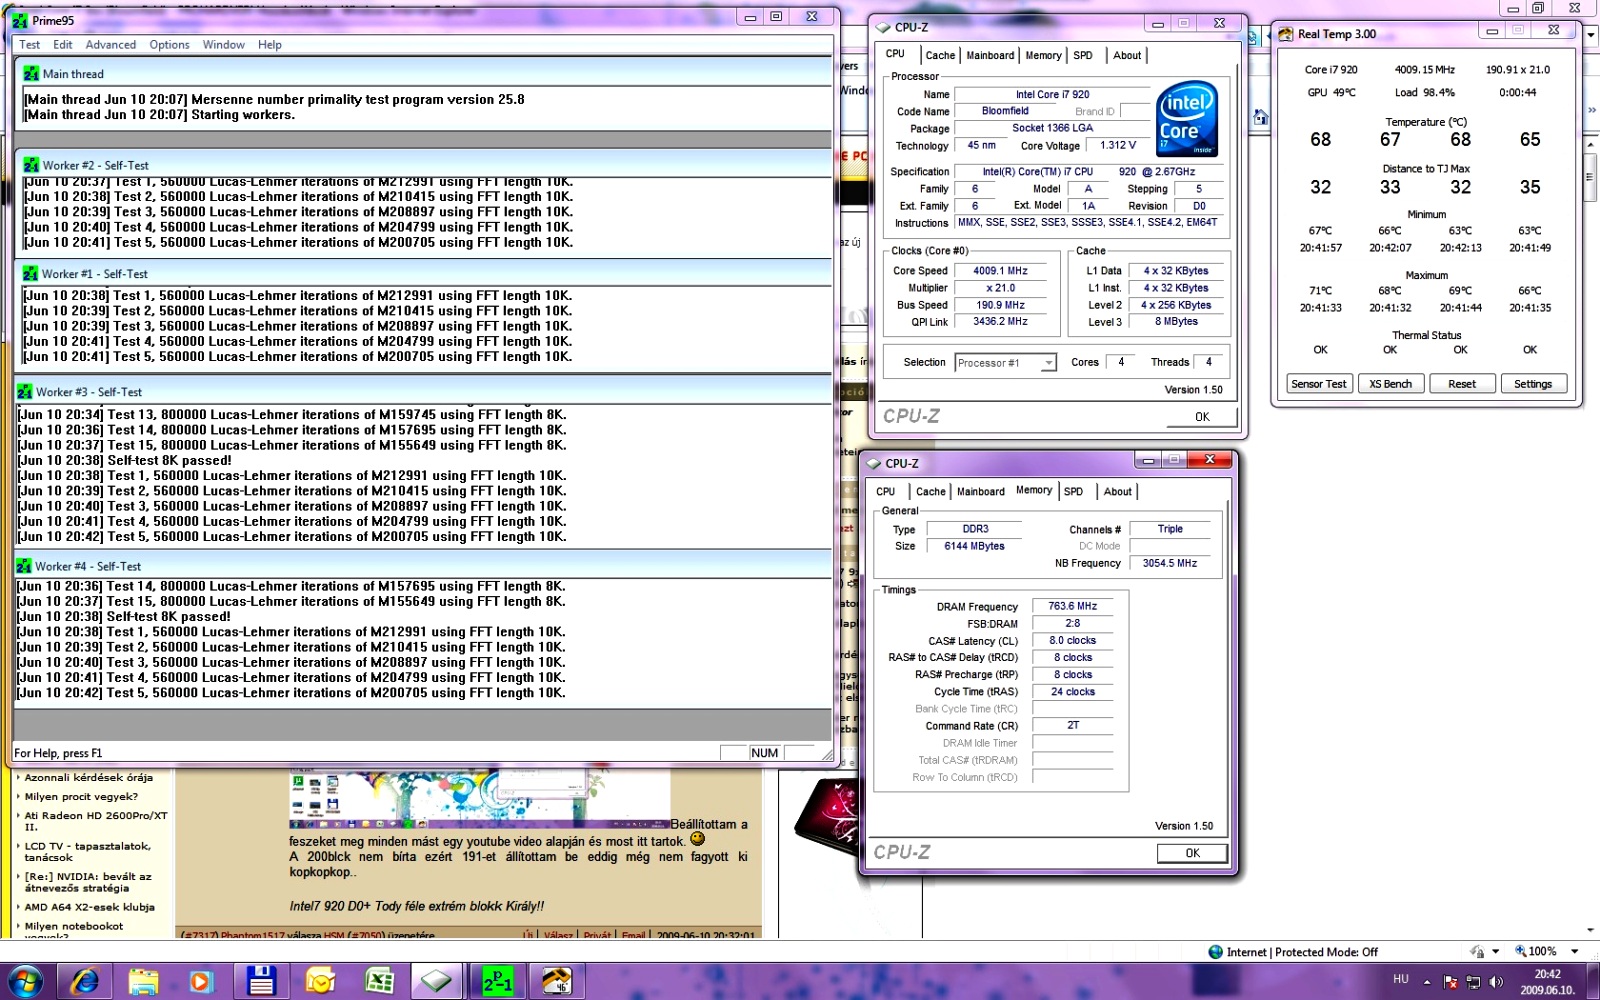Open About tab in lower CPU-Z
Viewport: 1600px width, 1000px height.
[1118, 492]
